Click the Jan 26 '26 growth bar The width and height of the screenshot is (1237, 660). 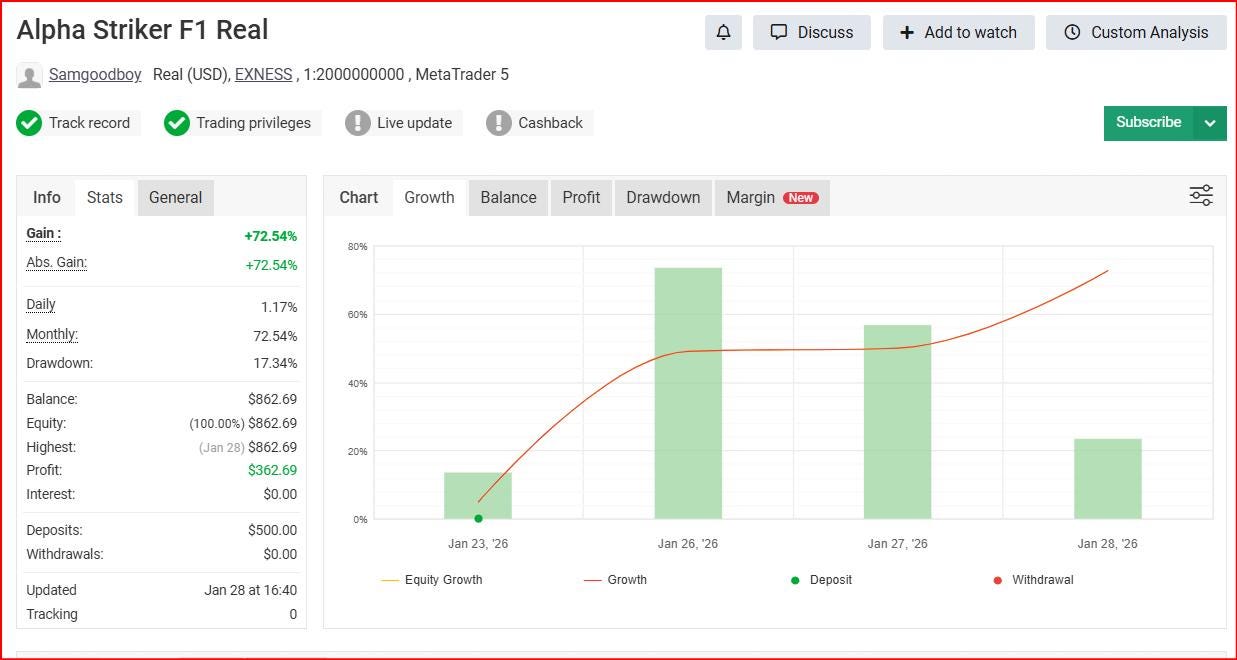(688, 393)
